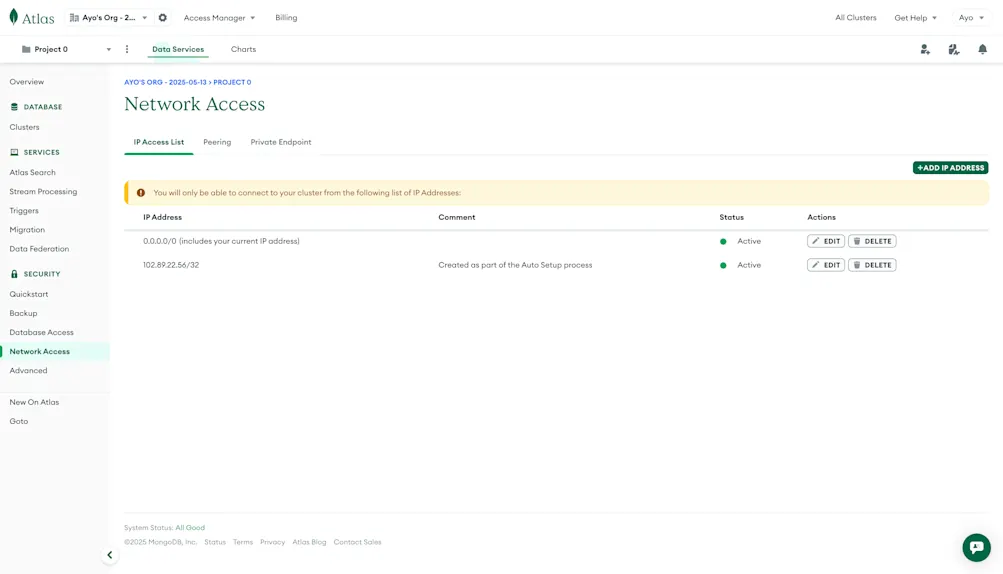The height and width of the screenshot is (574, 1003).
Task: Click the IP Address column header
Action: [162, 218]
